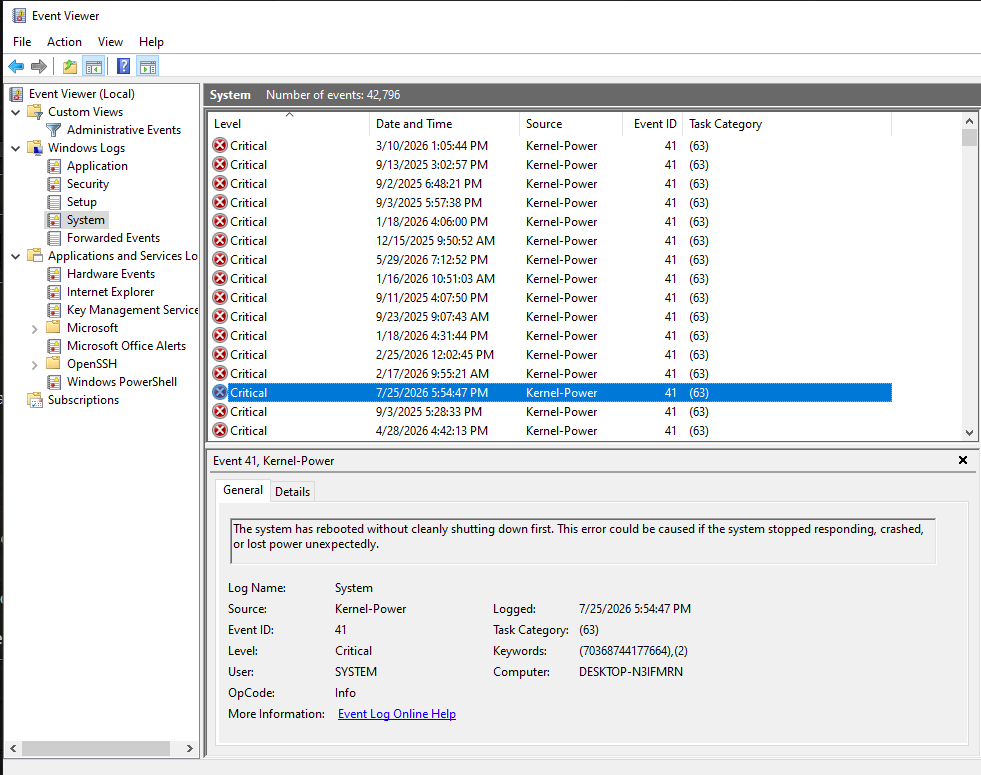The height and width of the screenshot is (775, 981).
Task: Select the Forwarded Events log
Action: click(113, 238)
